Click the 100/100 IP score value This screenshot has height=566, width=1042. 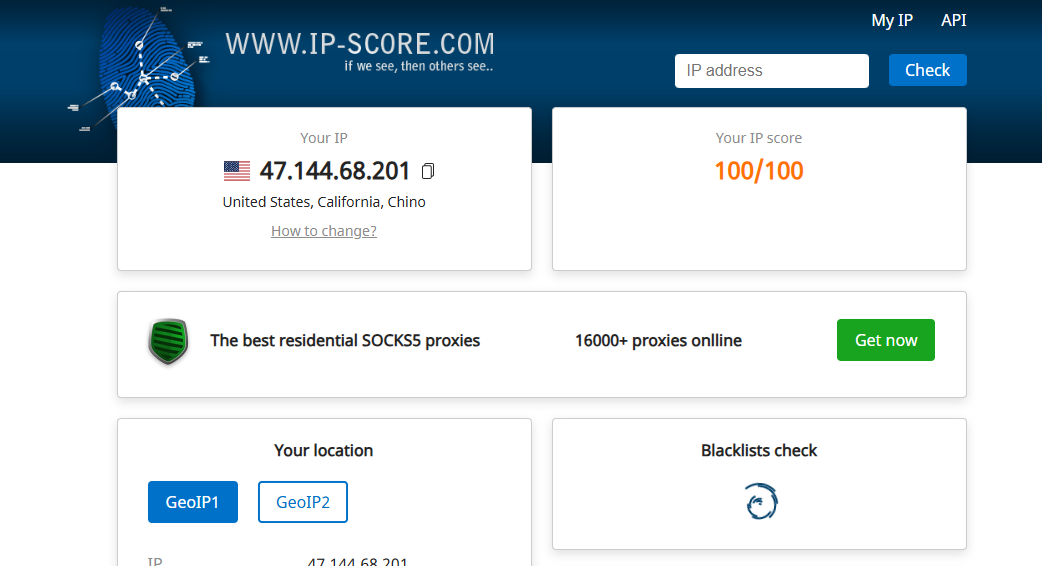coord(759,171)
